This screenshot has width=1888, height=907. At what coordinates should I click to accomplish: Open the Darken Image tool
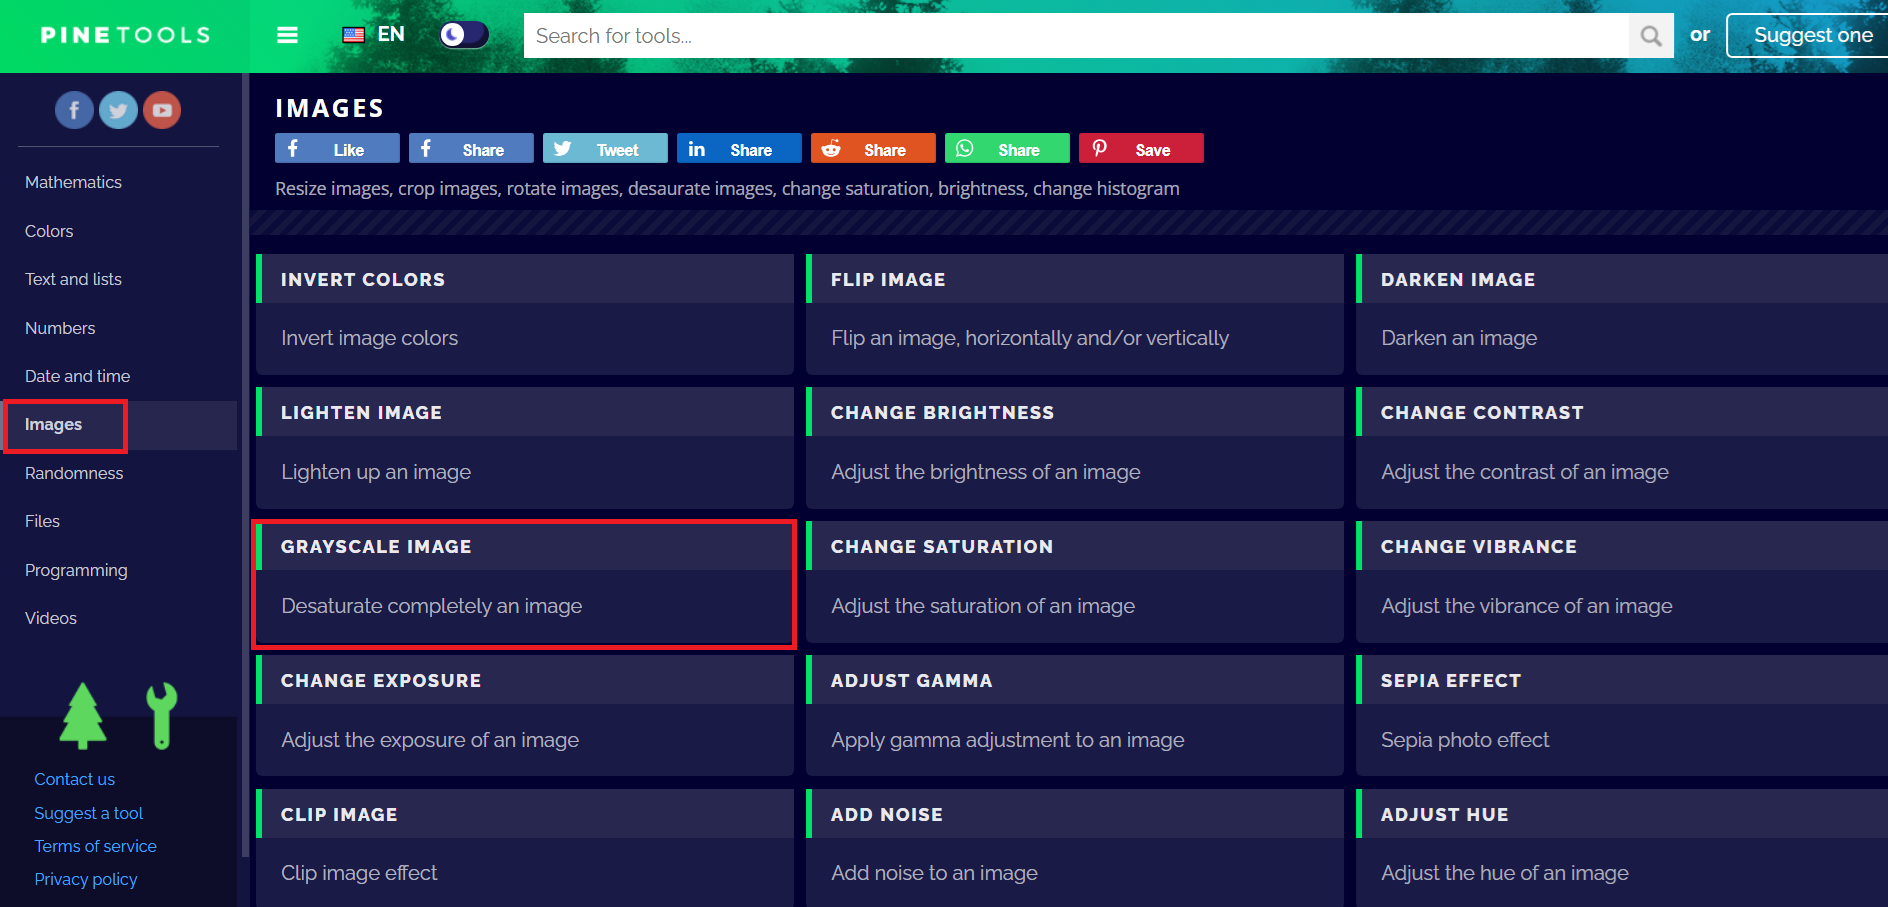tap(1622, 314)
